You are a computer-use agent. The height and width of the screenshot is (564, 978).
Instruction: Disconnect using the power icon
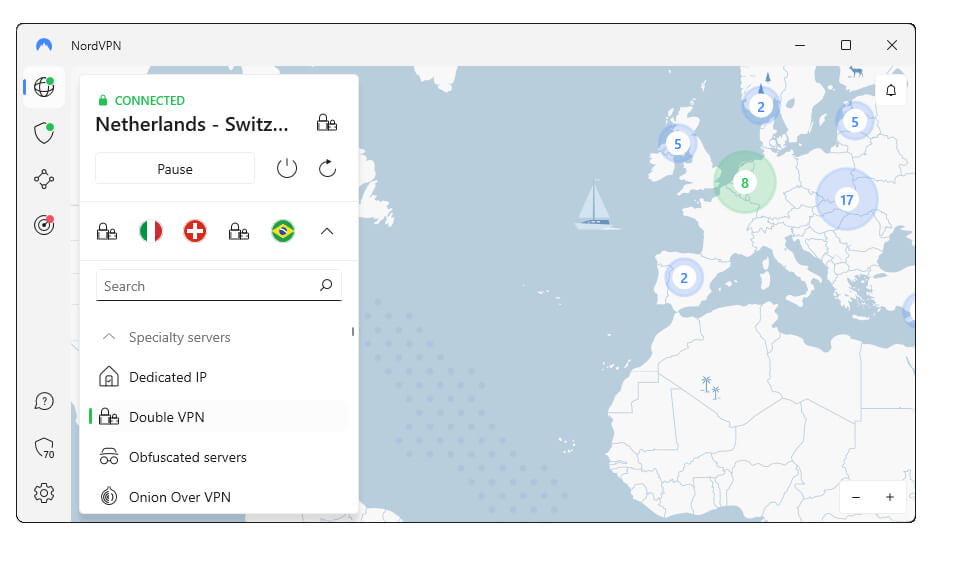pos(287,168)
